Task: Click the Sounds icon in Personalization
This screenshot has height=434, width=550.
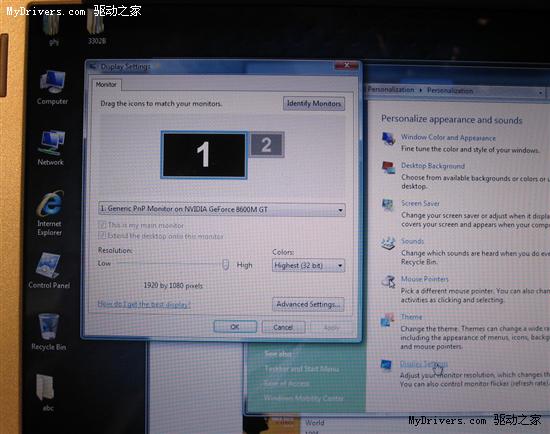Action: point(388,243)
